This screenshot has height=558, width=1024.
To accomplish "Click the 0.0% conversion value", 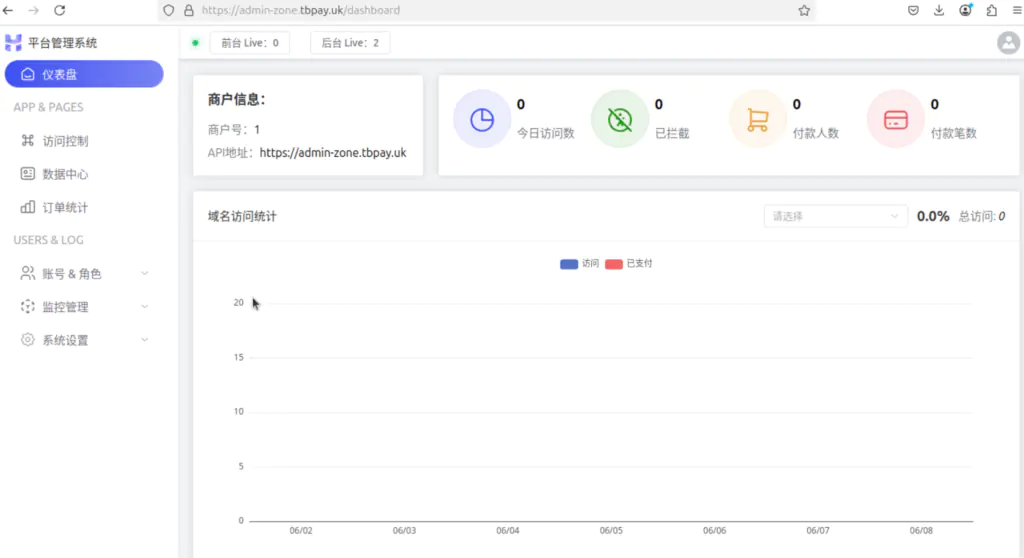I will pos(933,216).
